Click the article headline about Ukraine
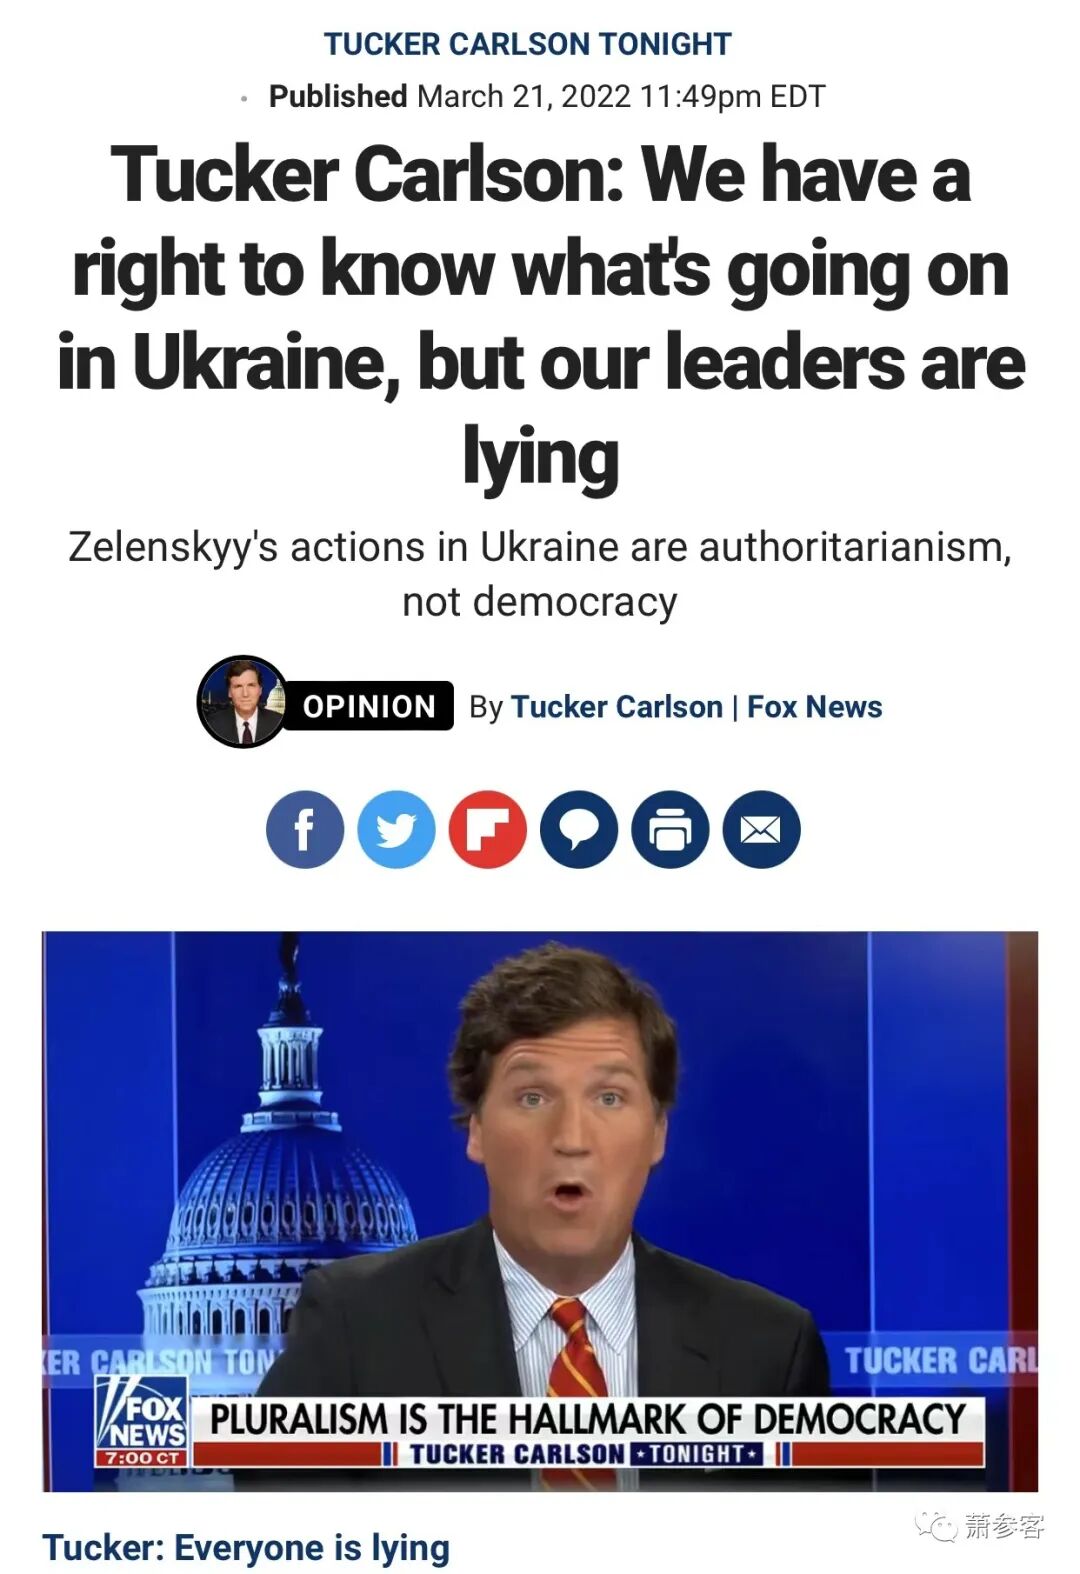 (x=540, y=316)
